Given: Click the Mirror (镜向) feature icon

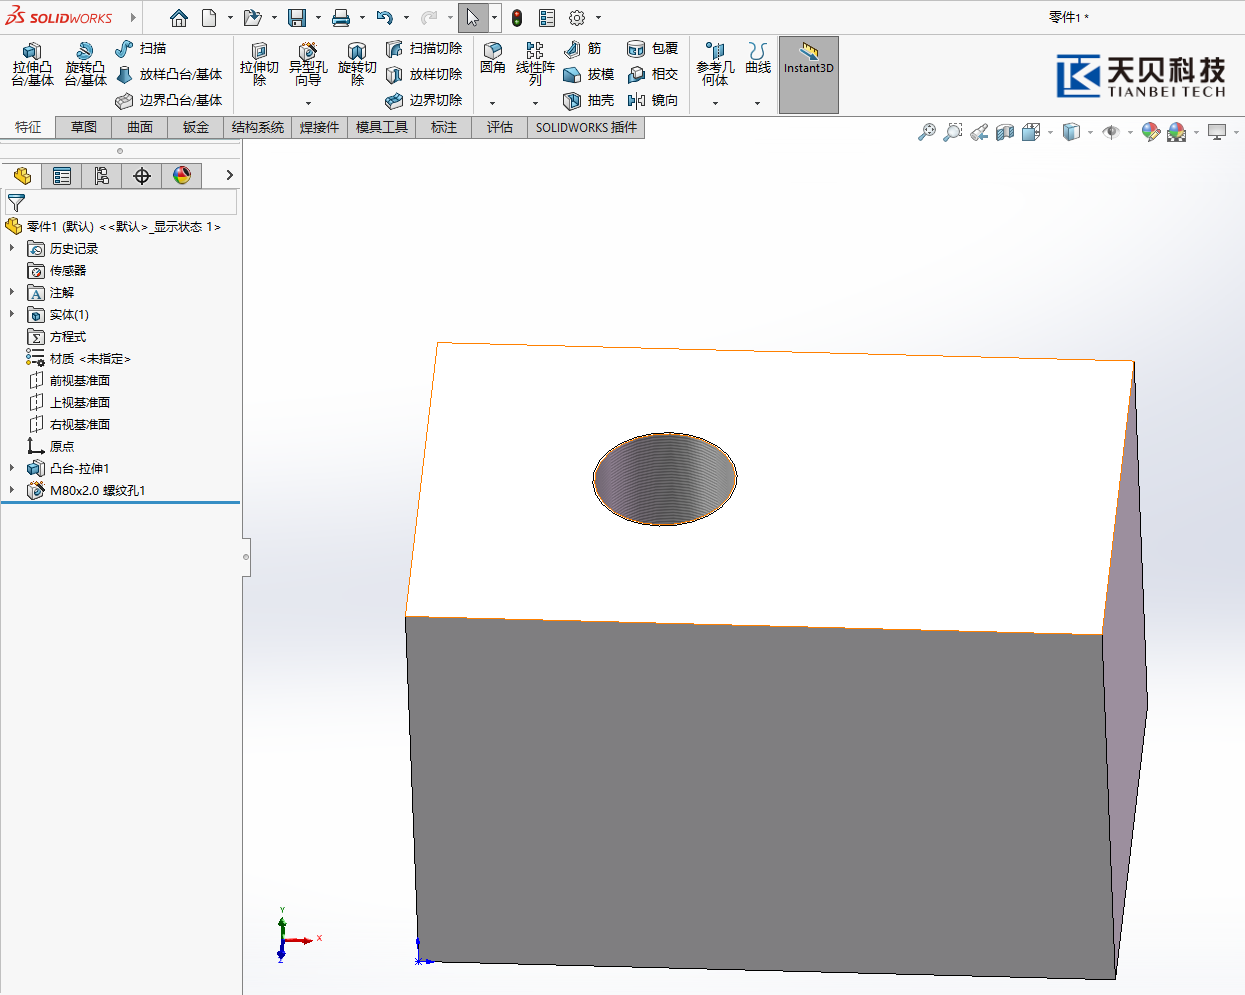Looking at the screenshot, I should pos(636,100).
